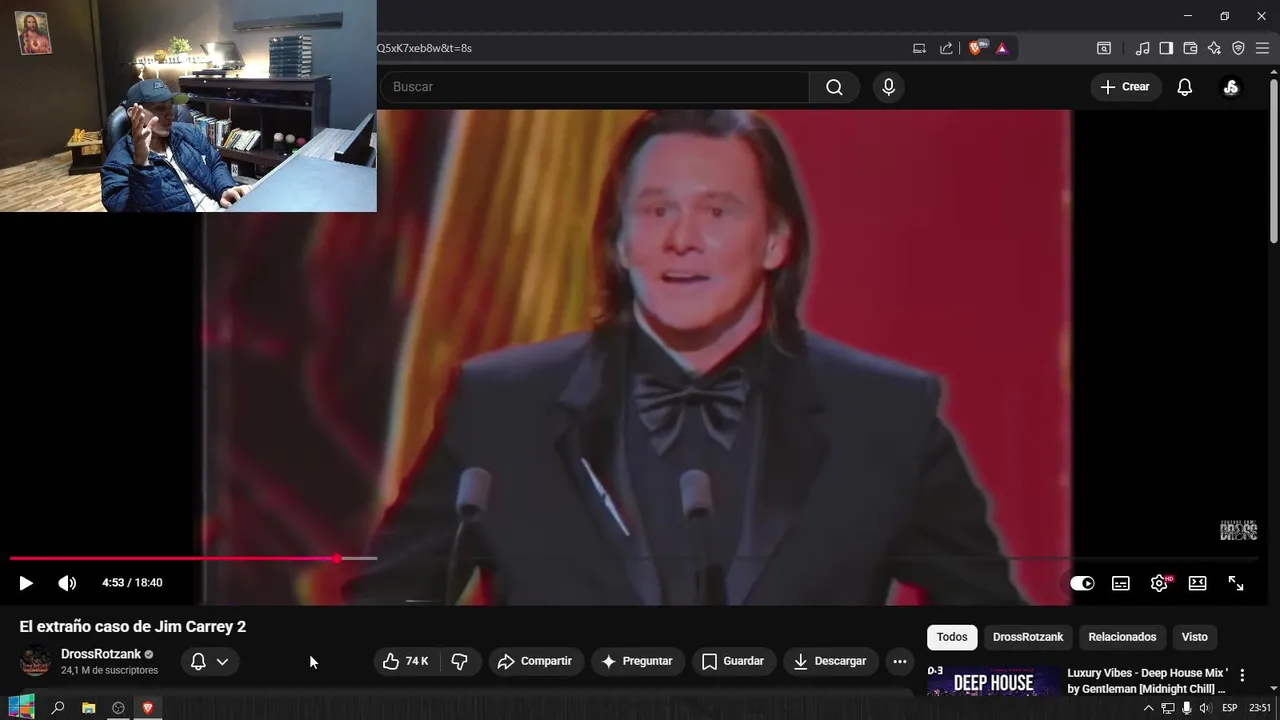
Task: Open the player settings gear
Action: [1160, 583]
